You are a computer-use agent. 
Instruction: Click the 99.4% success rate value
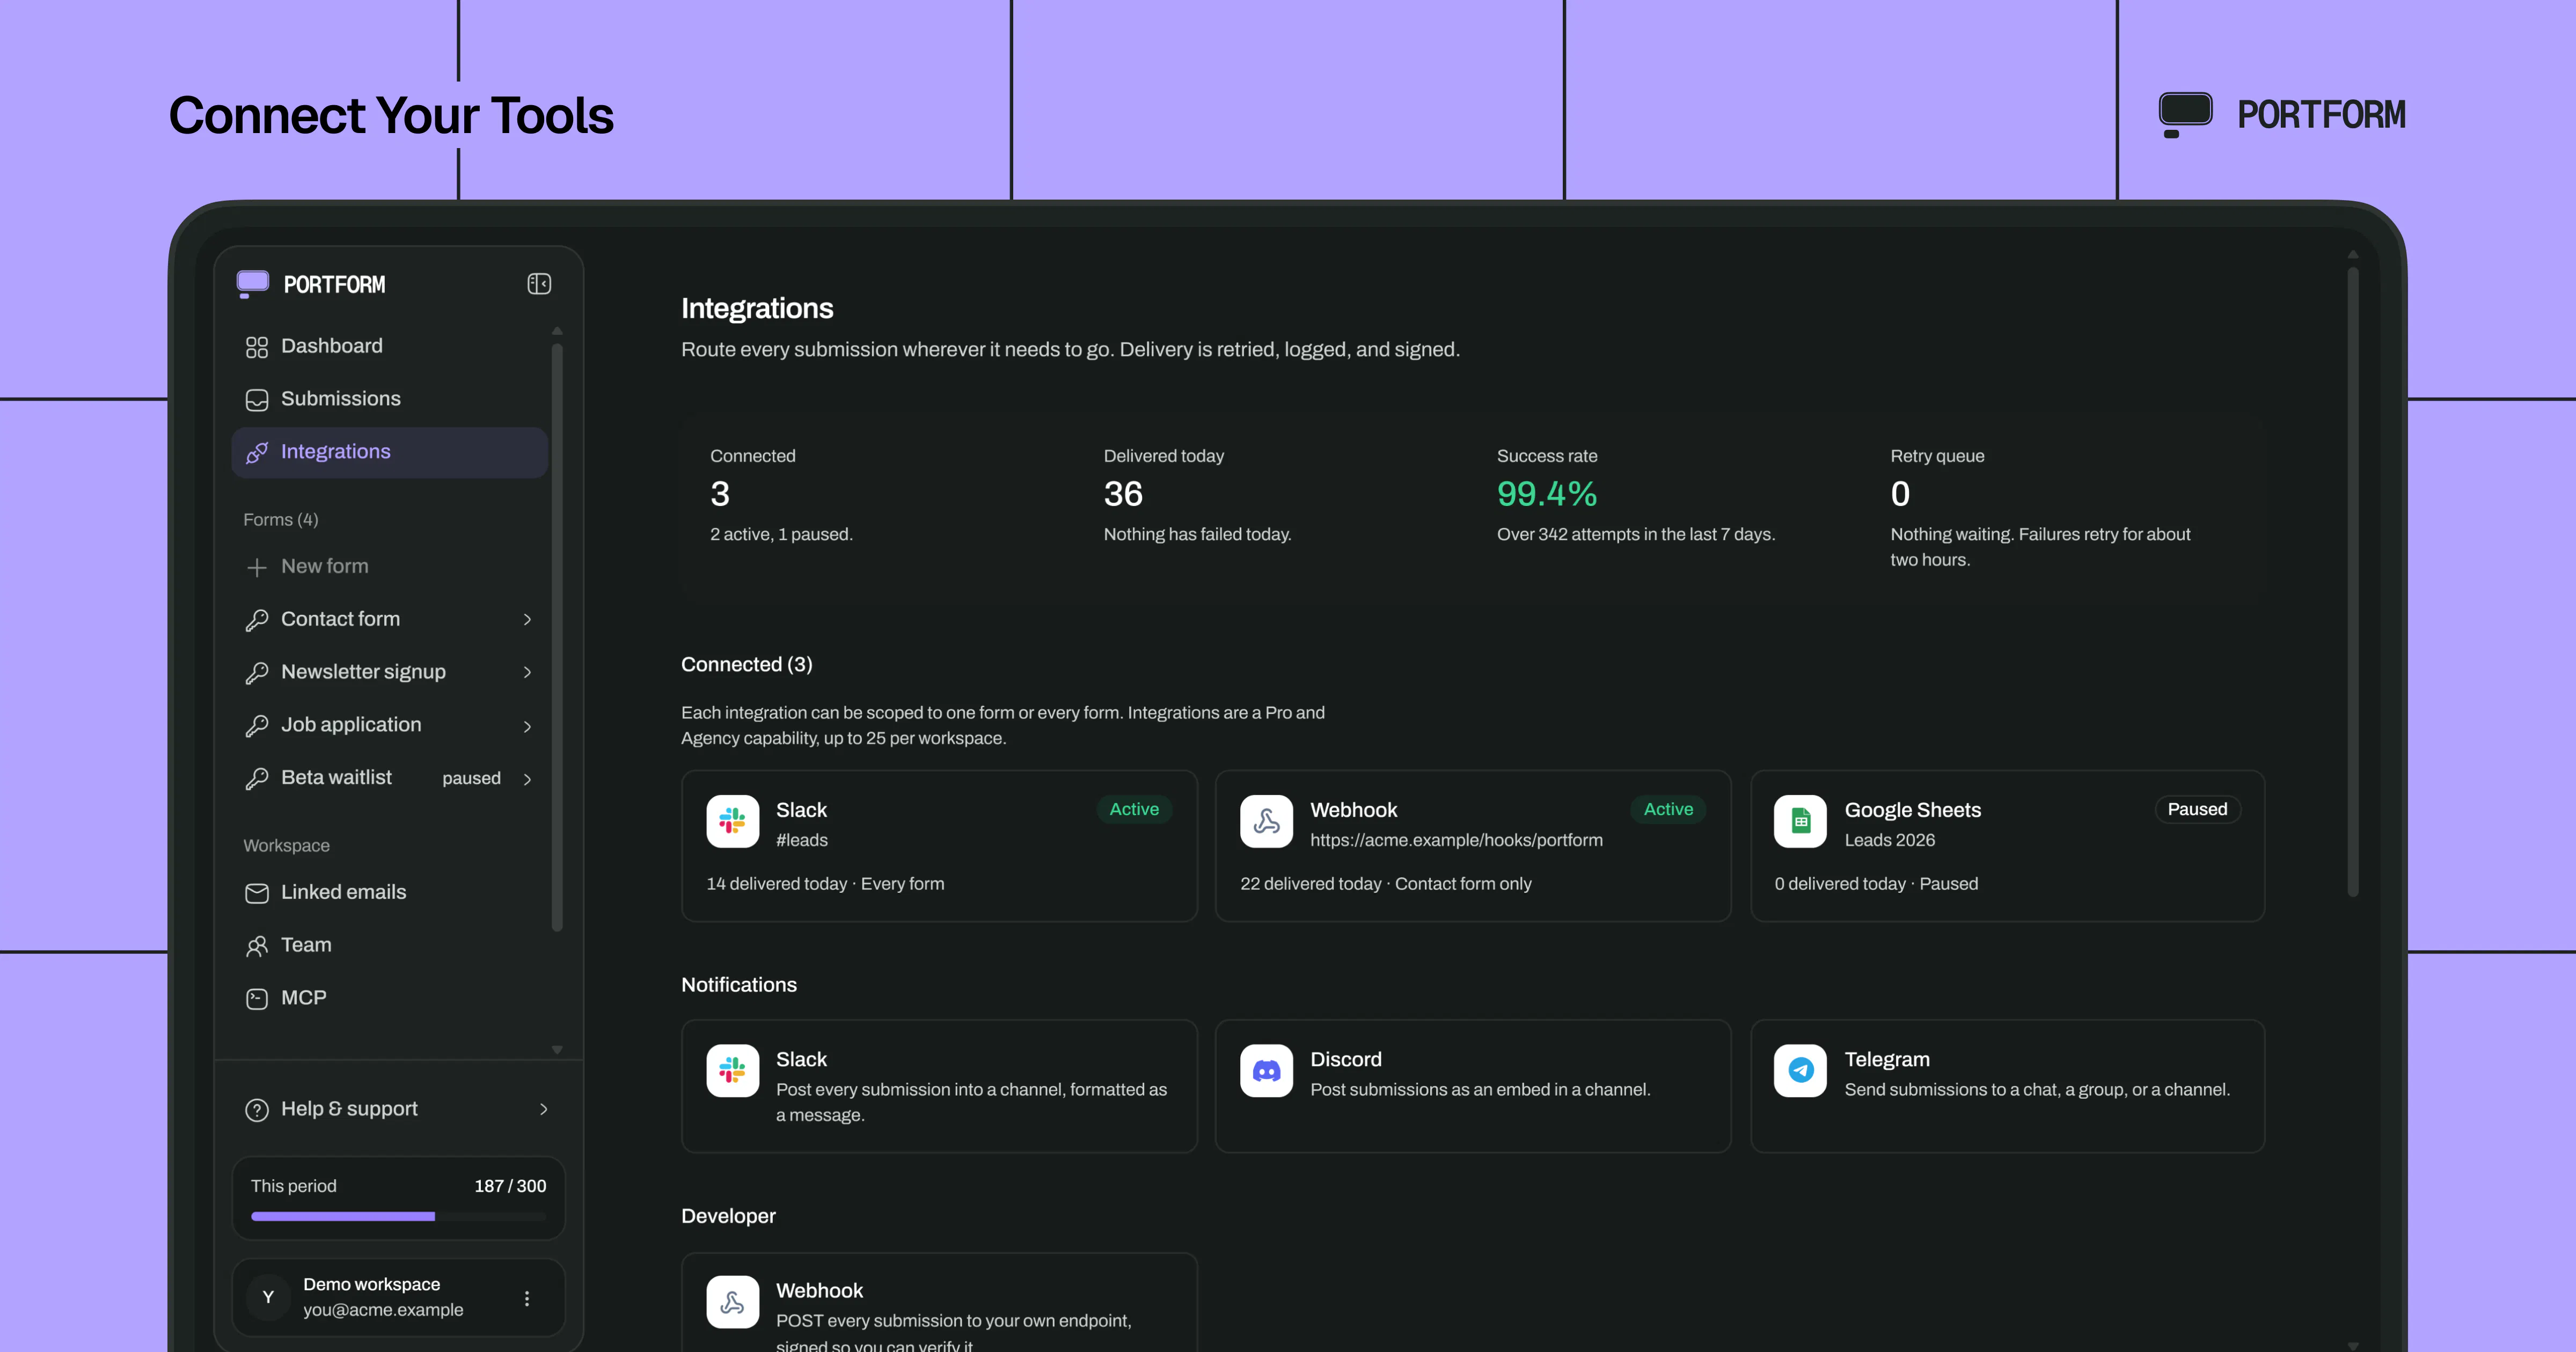click(x=1547, y=494)
